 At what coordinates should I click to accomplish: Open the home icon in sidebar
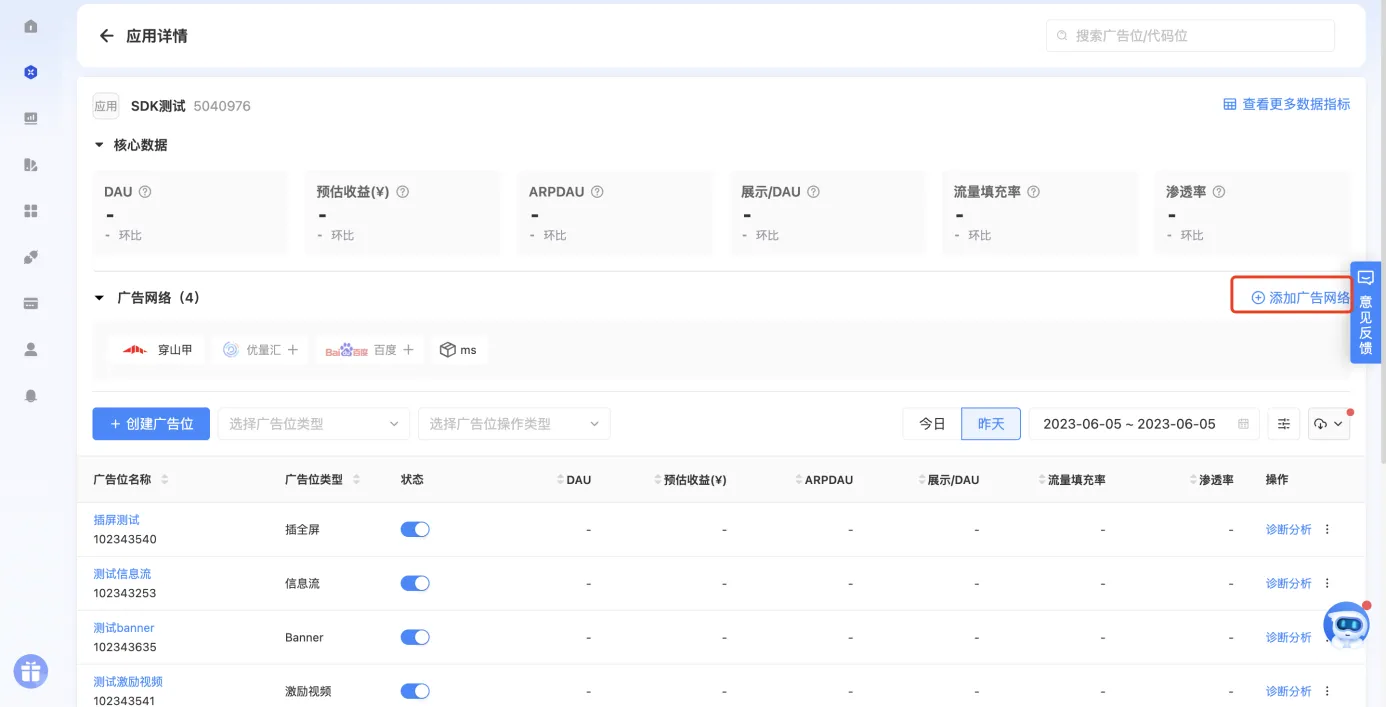31,26
